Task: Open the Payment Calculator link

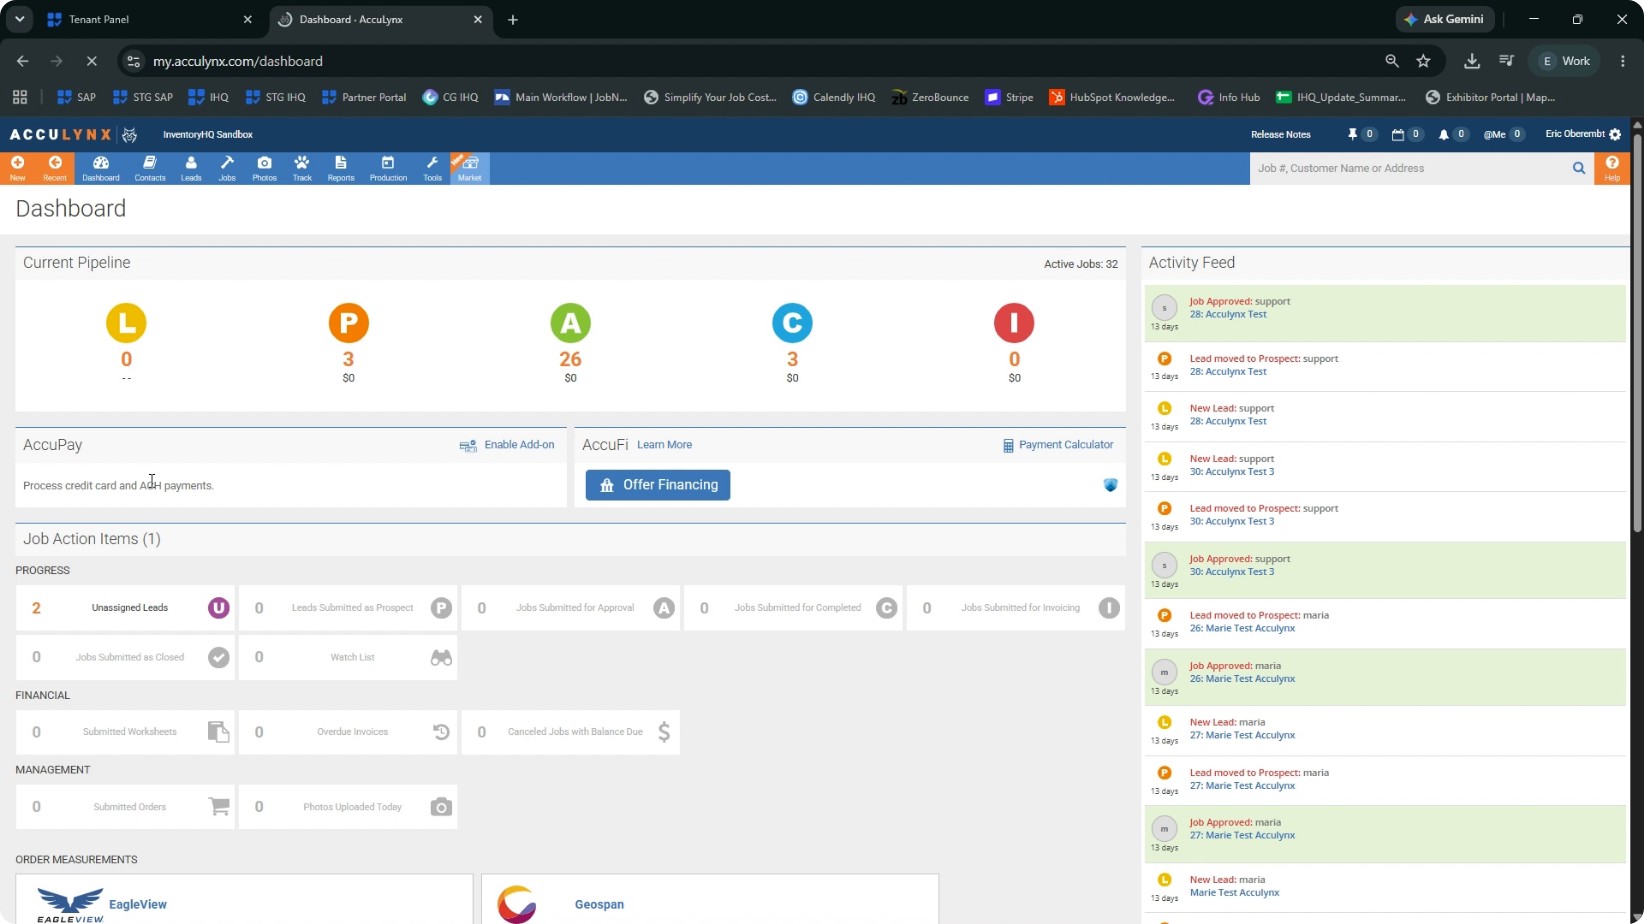Action: pyautogui.click(x=1058, y=445)
